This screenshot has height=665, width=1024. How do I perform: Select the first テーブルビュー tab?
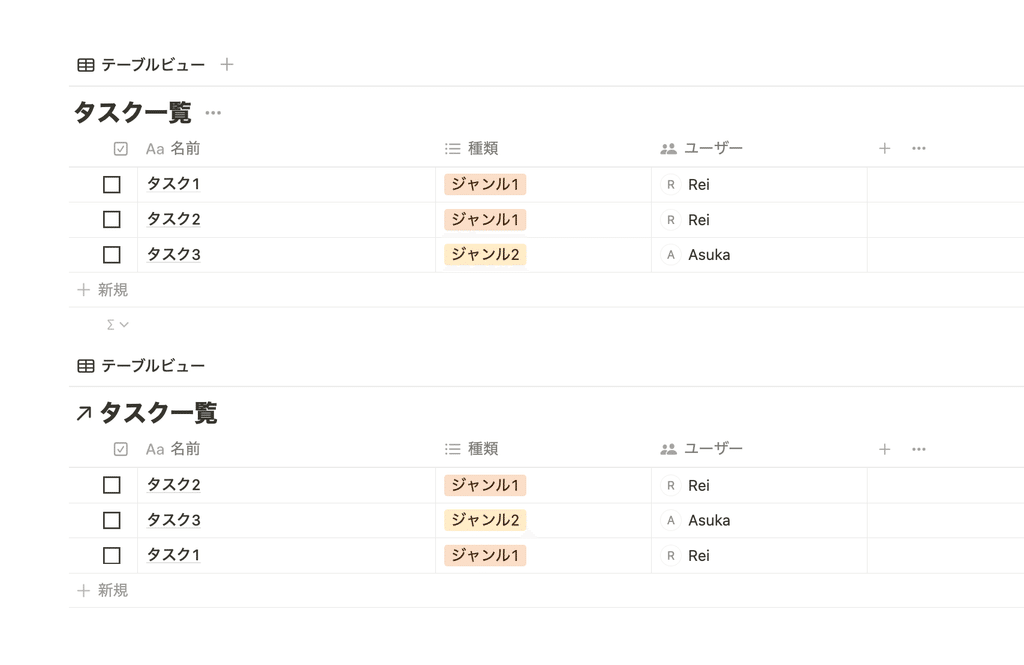(141, 65)
